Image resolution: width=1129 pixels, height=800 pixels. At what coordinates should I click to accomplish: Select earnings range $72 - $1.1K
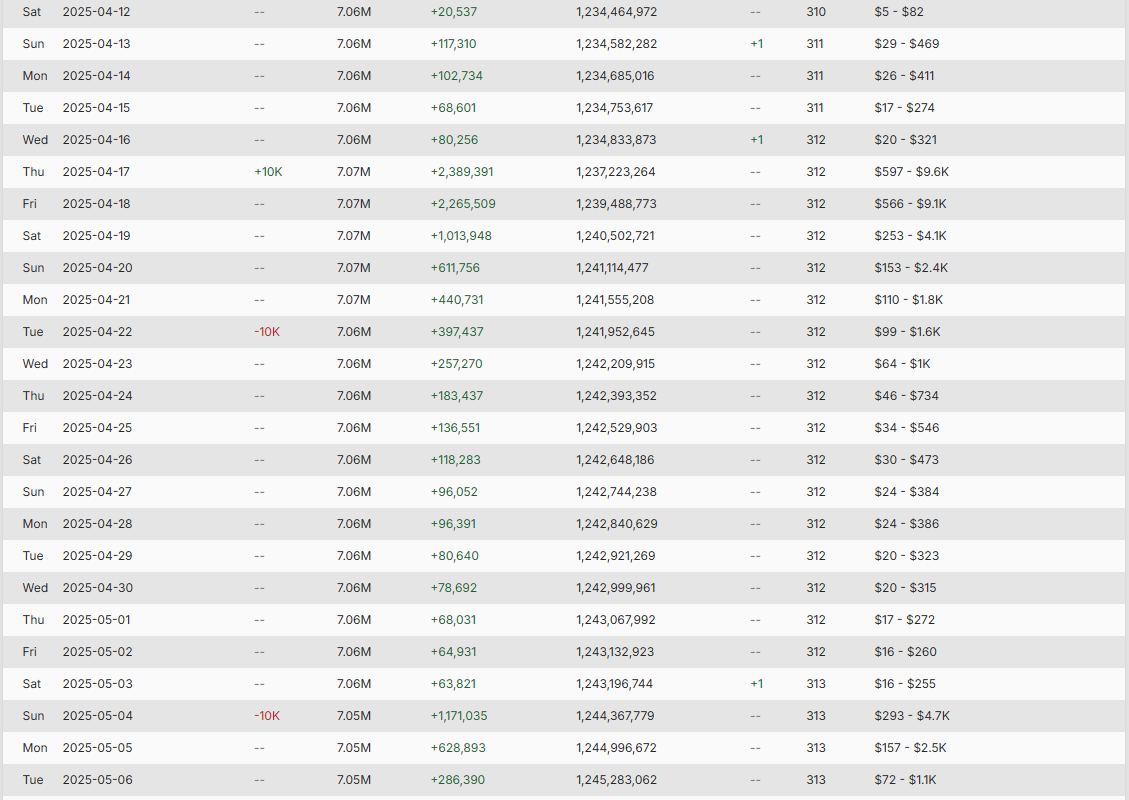tap(905, 780)
